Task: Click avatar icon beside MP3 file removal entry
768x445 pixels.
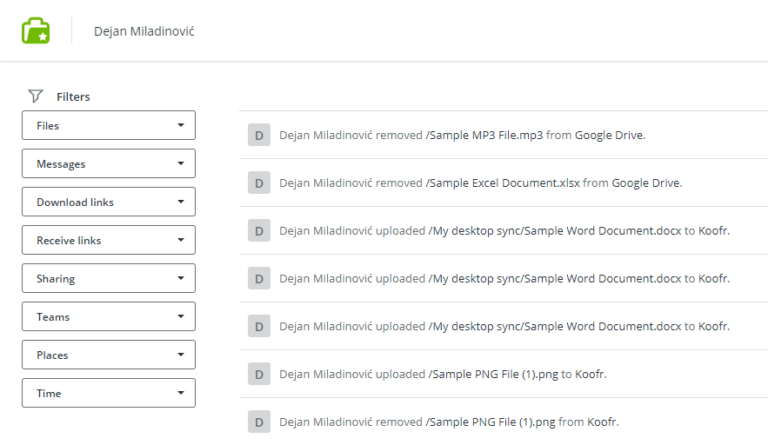Action: pos(259,136)
